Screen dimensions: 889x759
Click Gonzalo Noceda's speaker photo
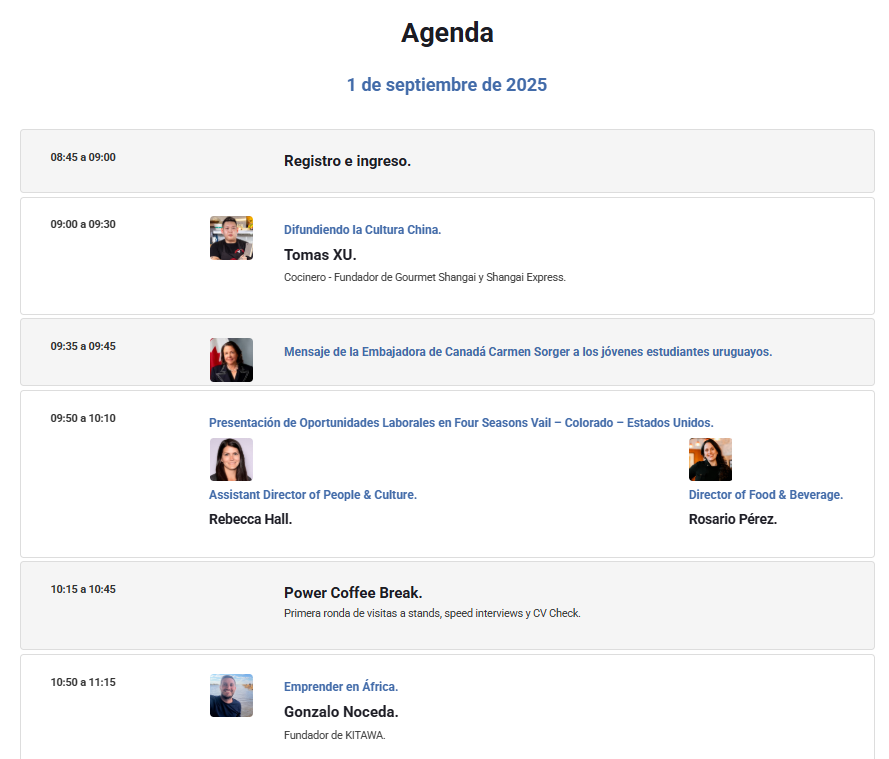[x=231, y=696]
